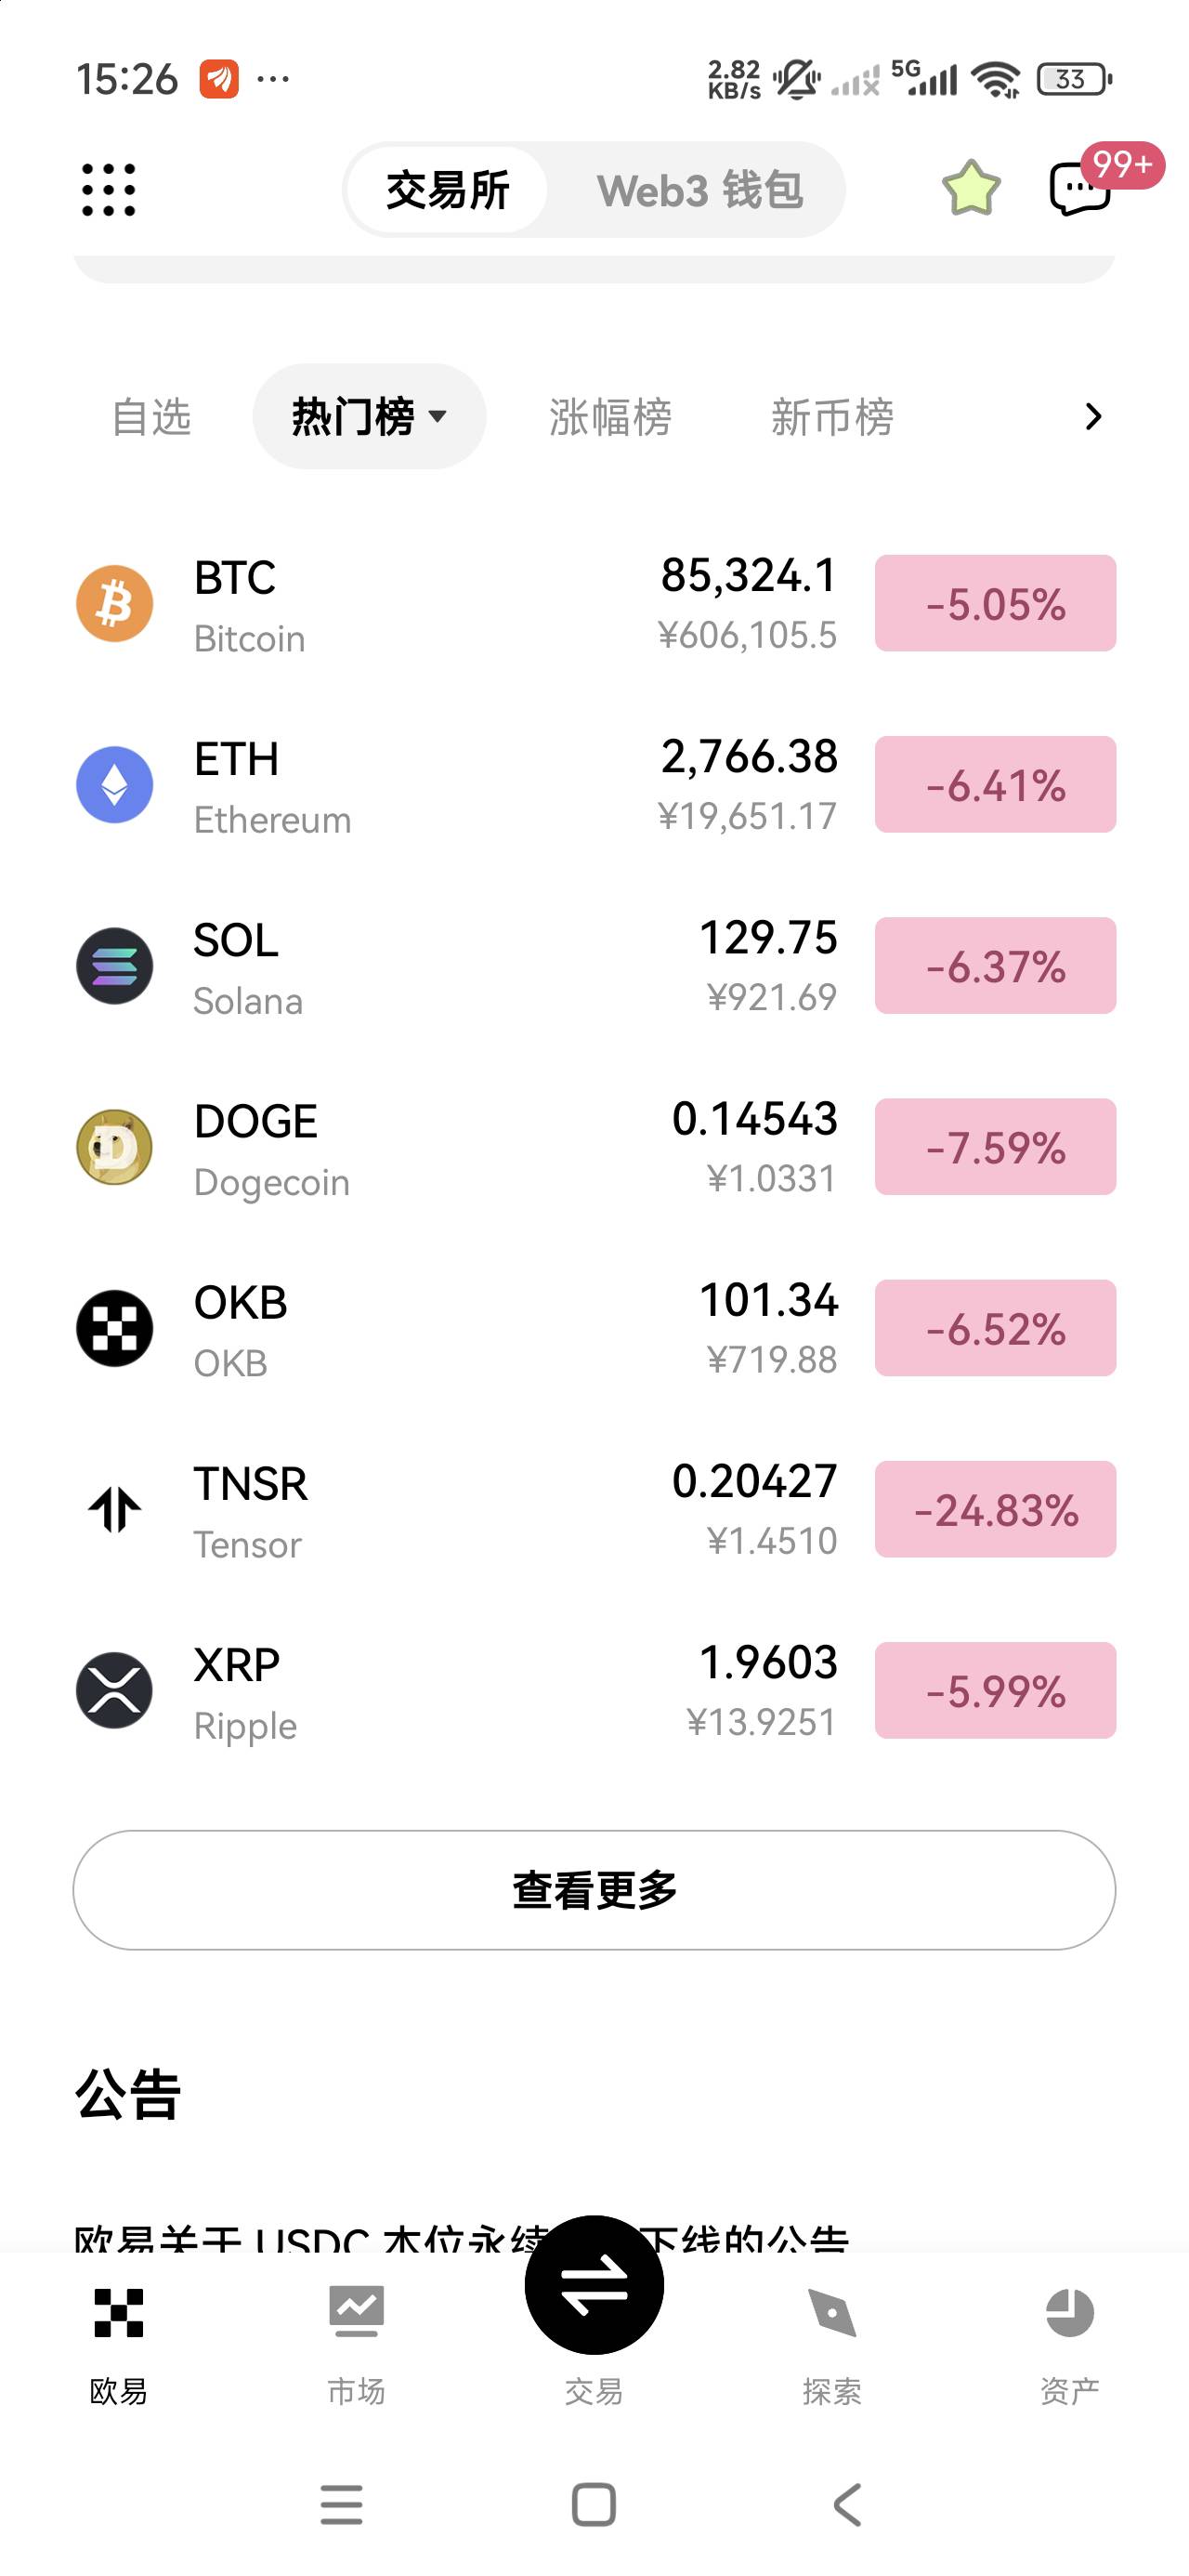The height and width of the screenshot is (2576, 1189).
Task: Switch to the 交易所 exchange mode
Action: (447, 190)
